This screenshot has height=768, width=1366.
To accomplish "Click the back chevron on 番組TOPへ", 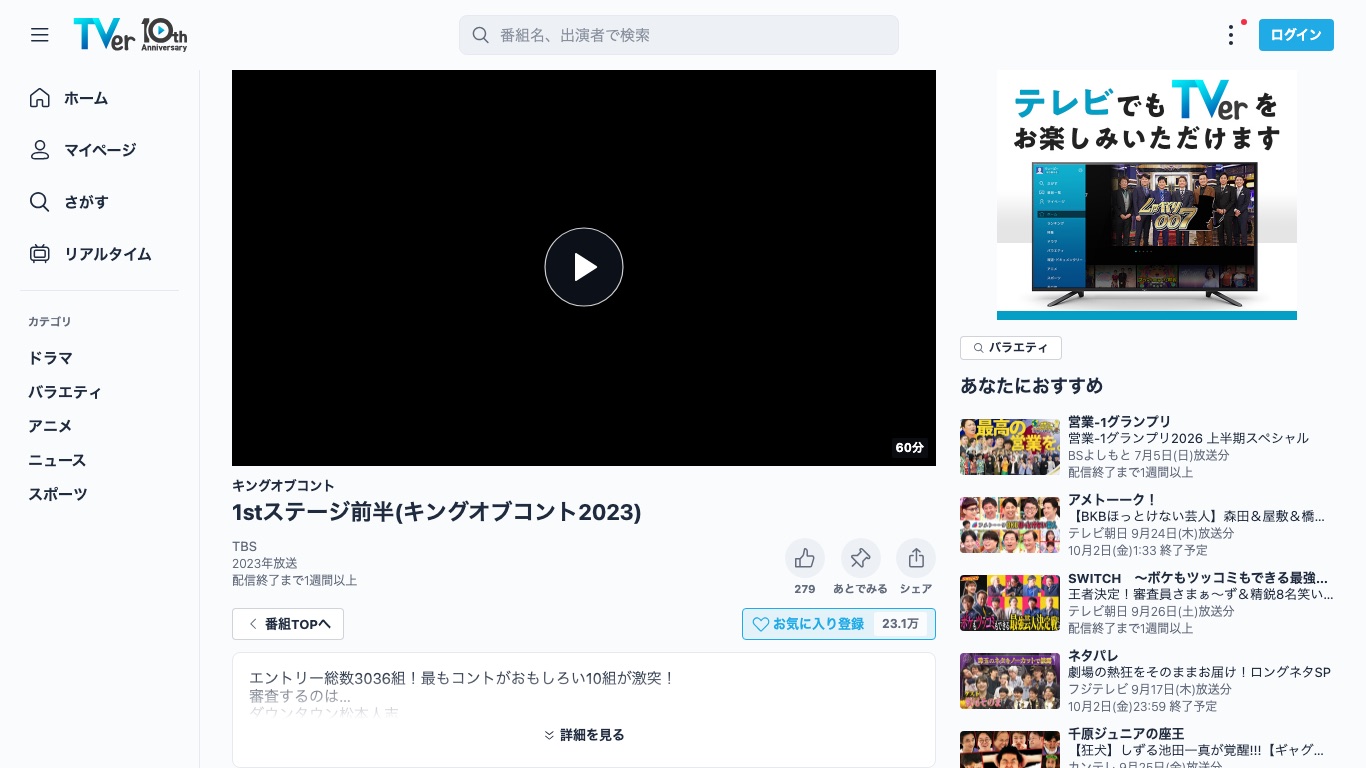I will [x=253, y=624].
